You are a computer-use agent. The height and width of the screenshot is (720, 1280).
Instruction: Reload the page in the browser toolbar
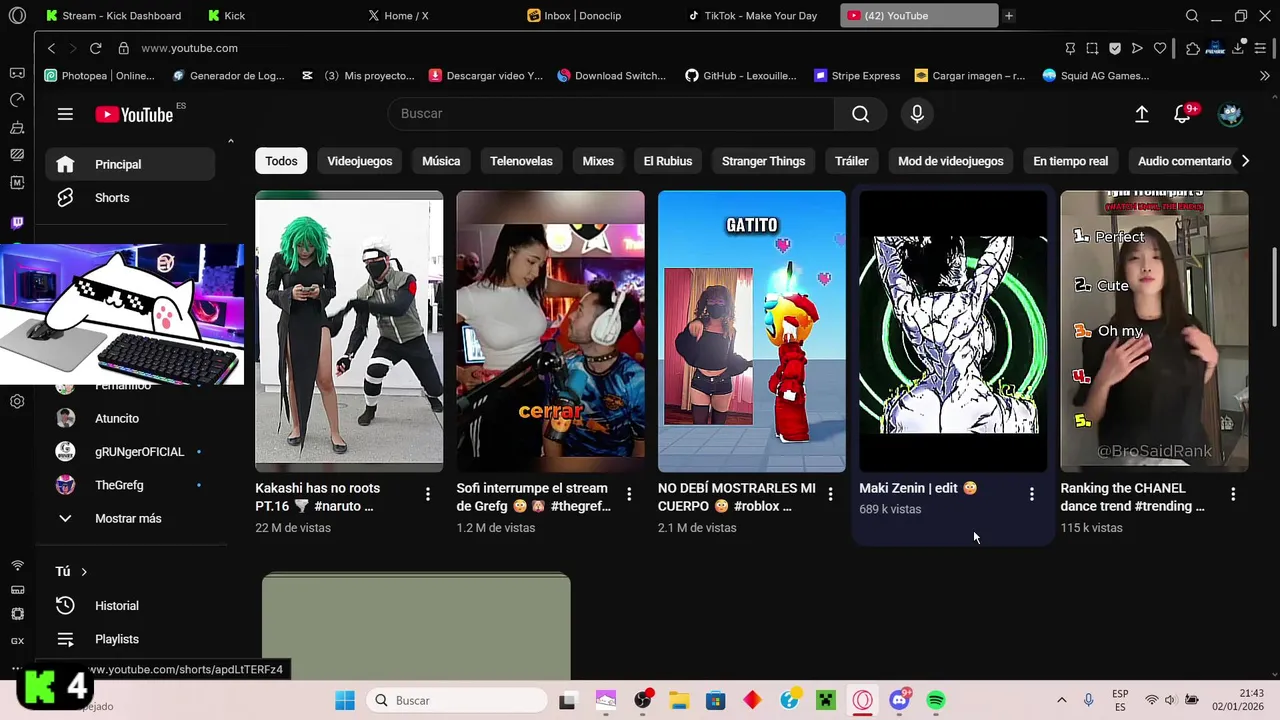click(95, 48)
